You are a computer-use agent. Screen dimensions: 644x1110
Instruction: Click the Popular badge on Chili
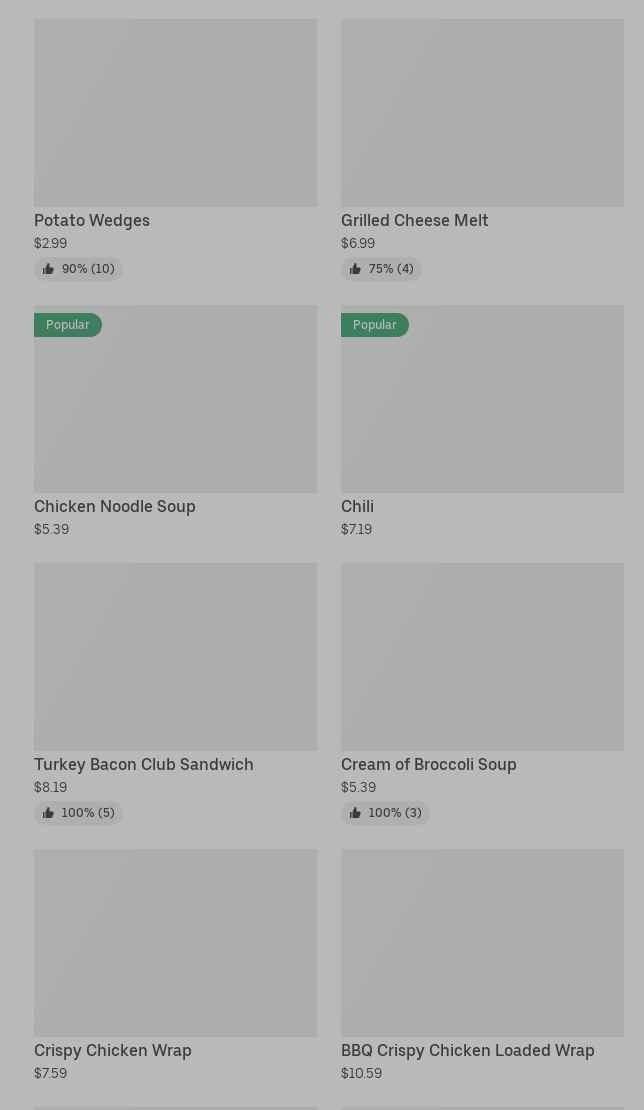[x=375, y=325]
